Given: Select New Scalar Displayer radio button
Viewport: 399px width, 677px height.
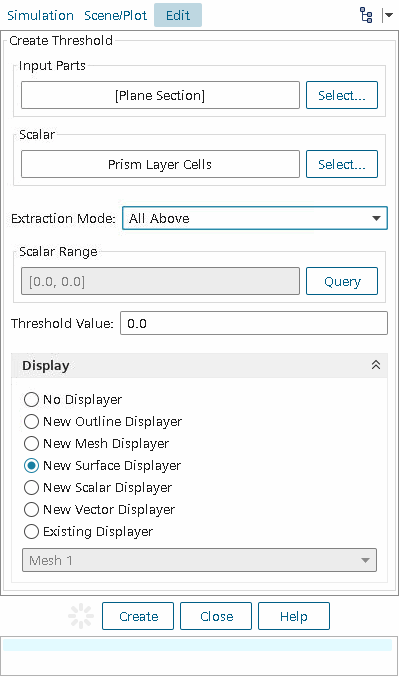Looking at the screenshot, I should (x=98, y=487).
